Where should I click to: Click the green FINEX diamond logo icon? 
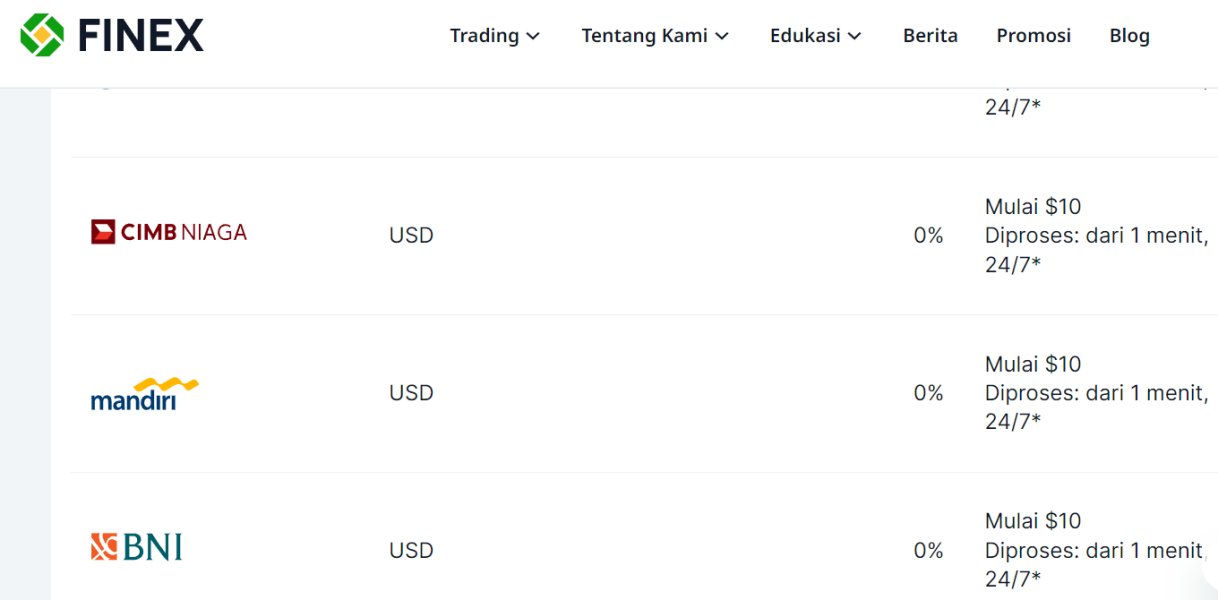pos(41,35)
